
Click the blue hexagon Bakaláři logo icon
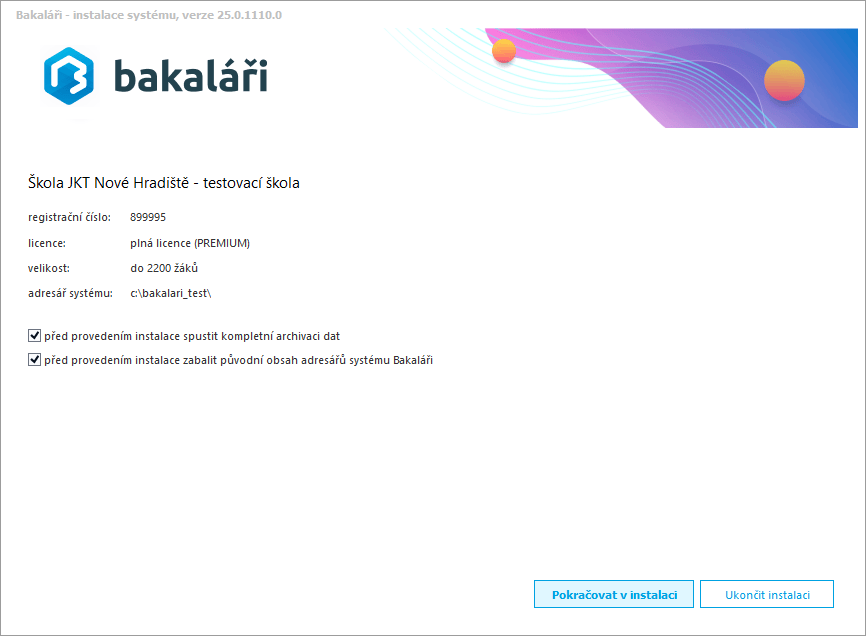coord(69,77)
